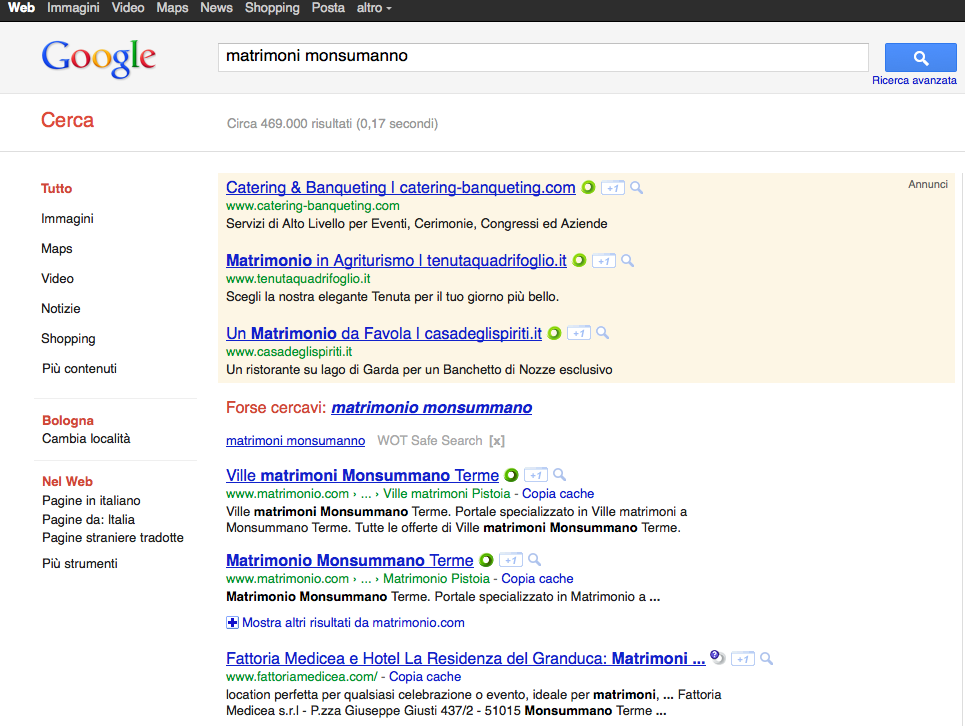Open Video in the top navigation bar

(x=128, y=8)
